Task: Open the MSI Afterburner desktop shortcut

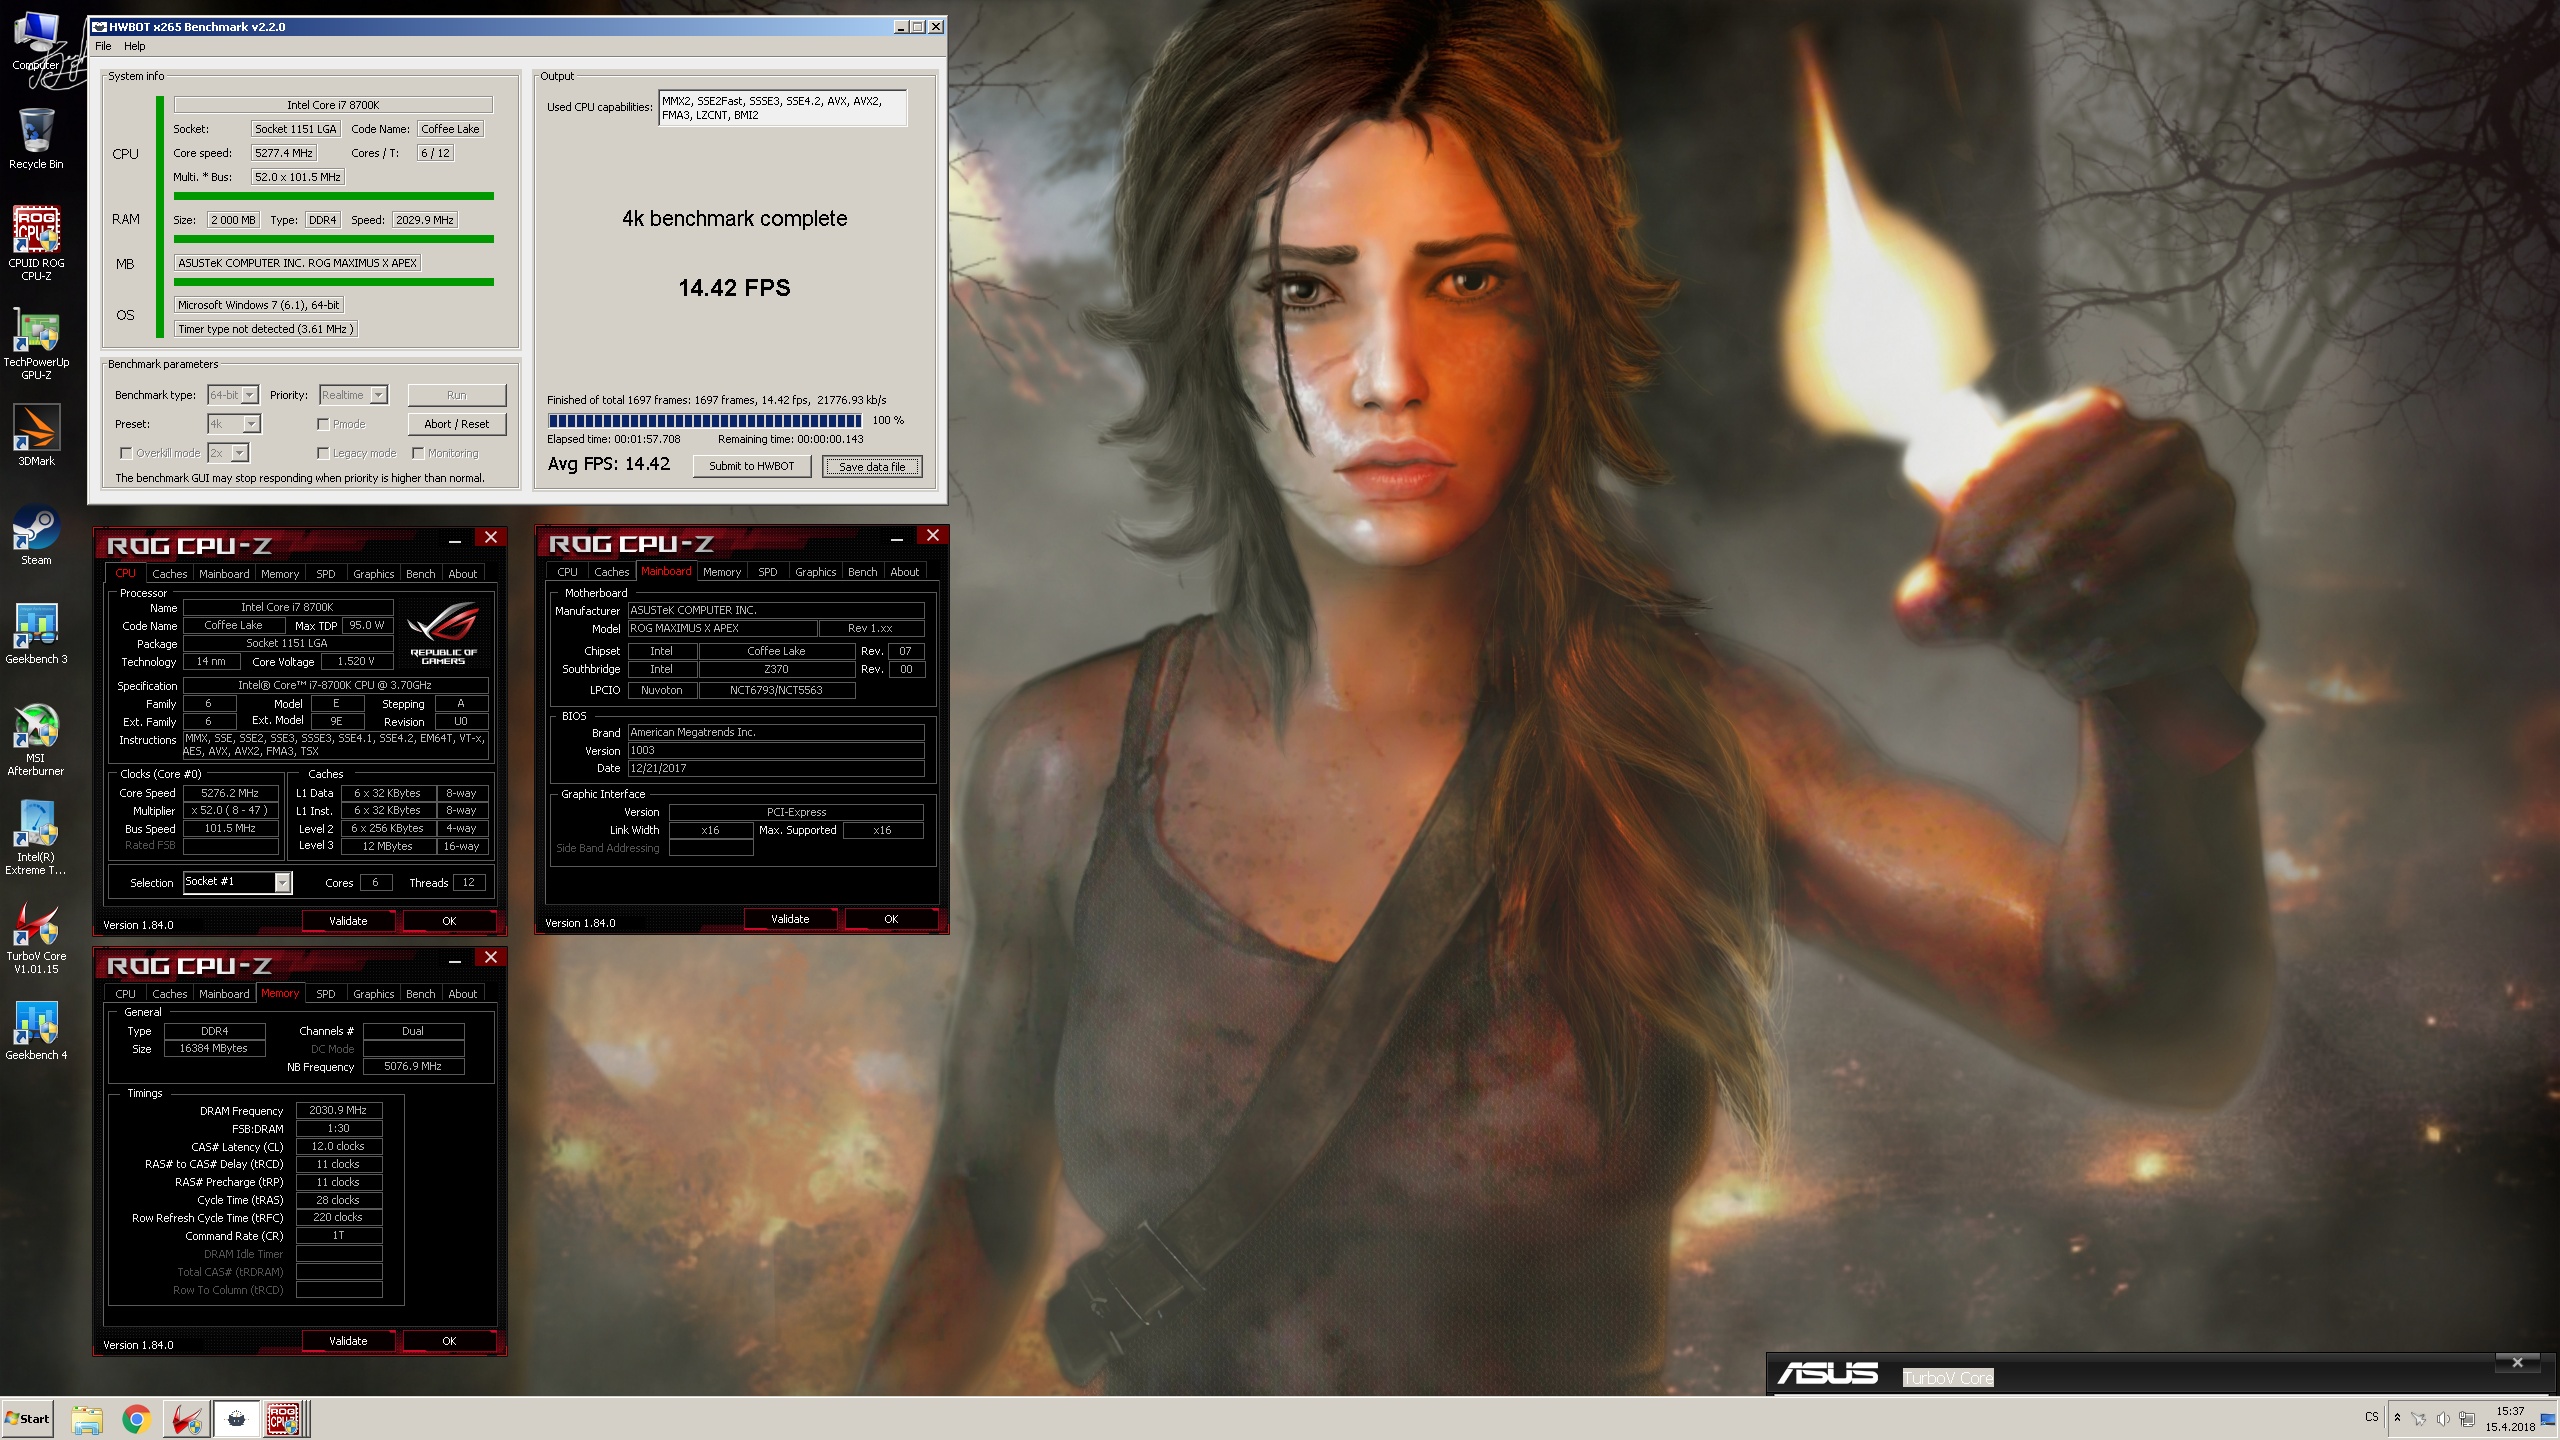Action: point(36,740)
